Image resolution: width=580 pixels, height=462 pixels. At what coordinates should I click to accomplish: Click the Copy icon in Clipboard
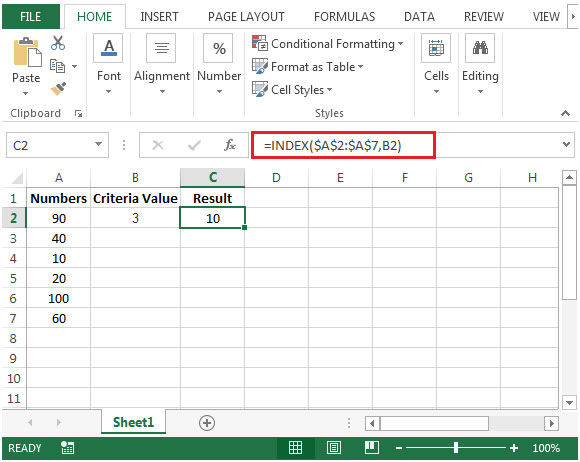[x=57, y=66]
